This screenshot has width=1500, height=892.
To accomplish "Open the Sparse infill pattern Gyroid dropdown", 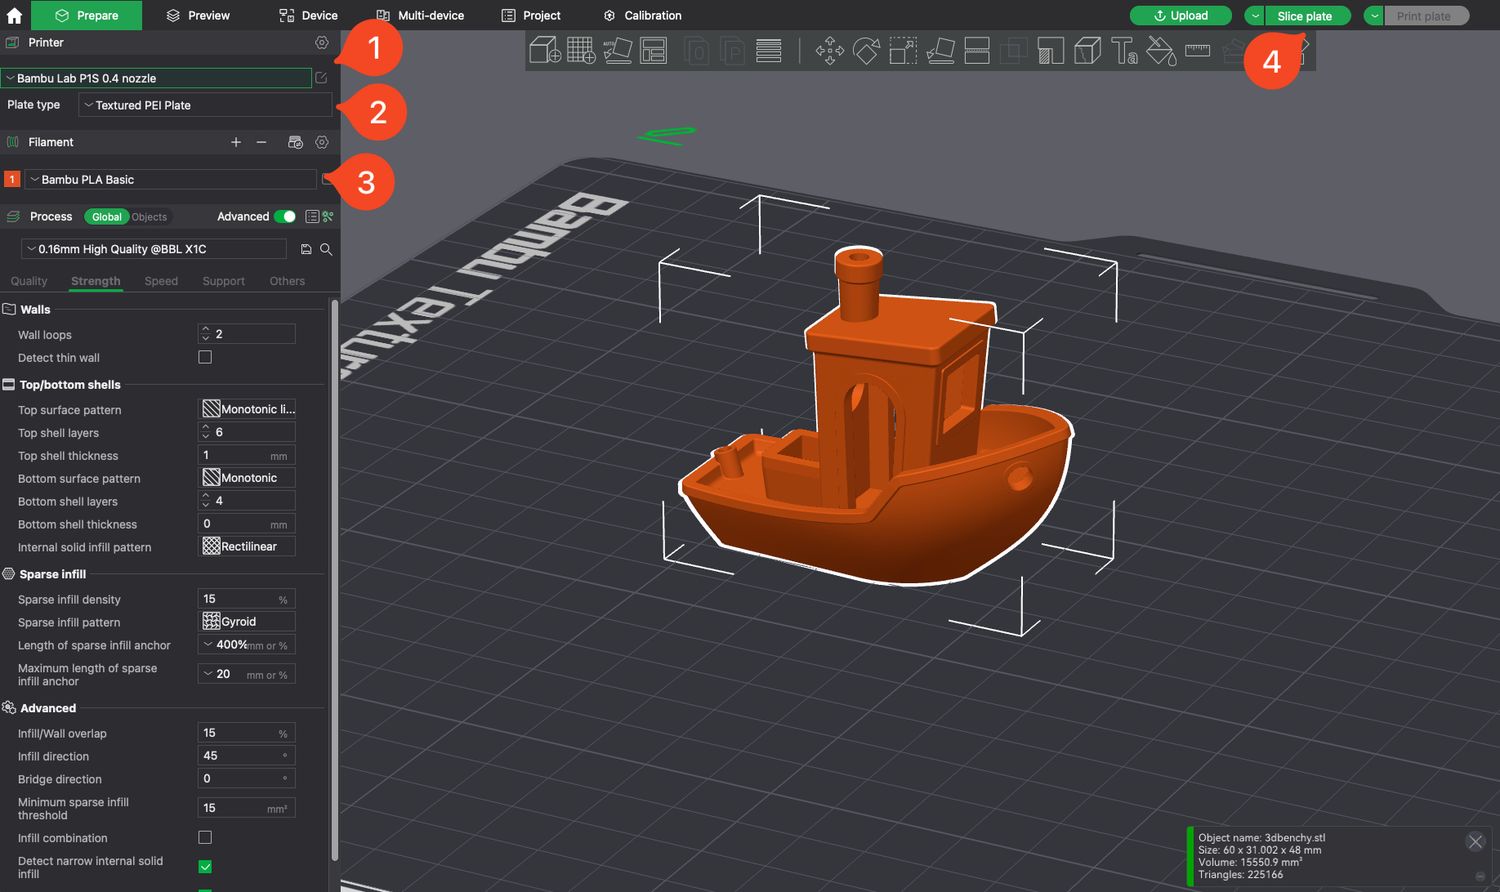I will (x=247, y=622).
